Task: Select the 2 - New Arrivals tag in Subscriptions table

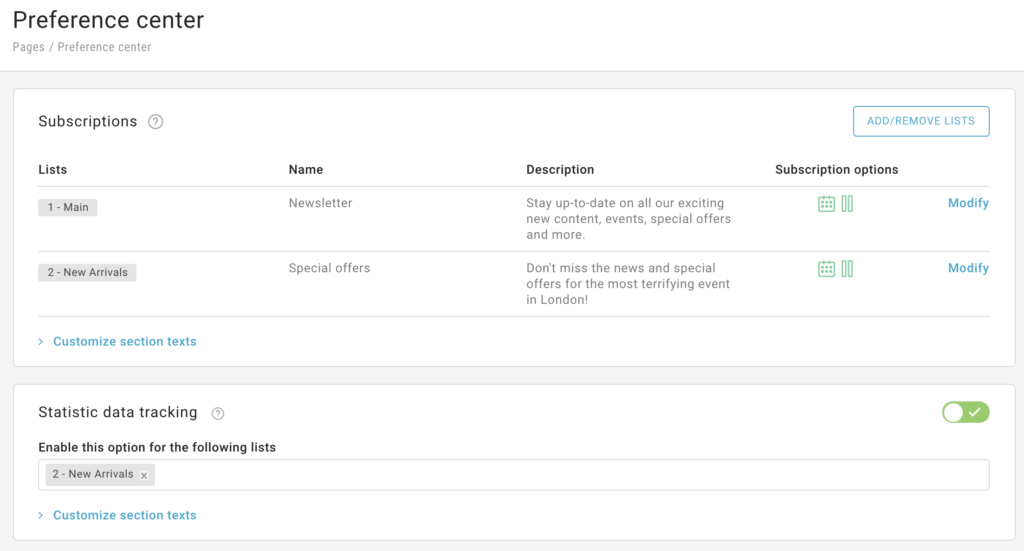Action: pyautogui.click(x=87, y=272)
